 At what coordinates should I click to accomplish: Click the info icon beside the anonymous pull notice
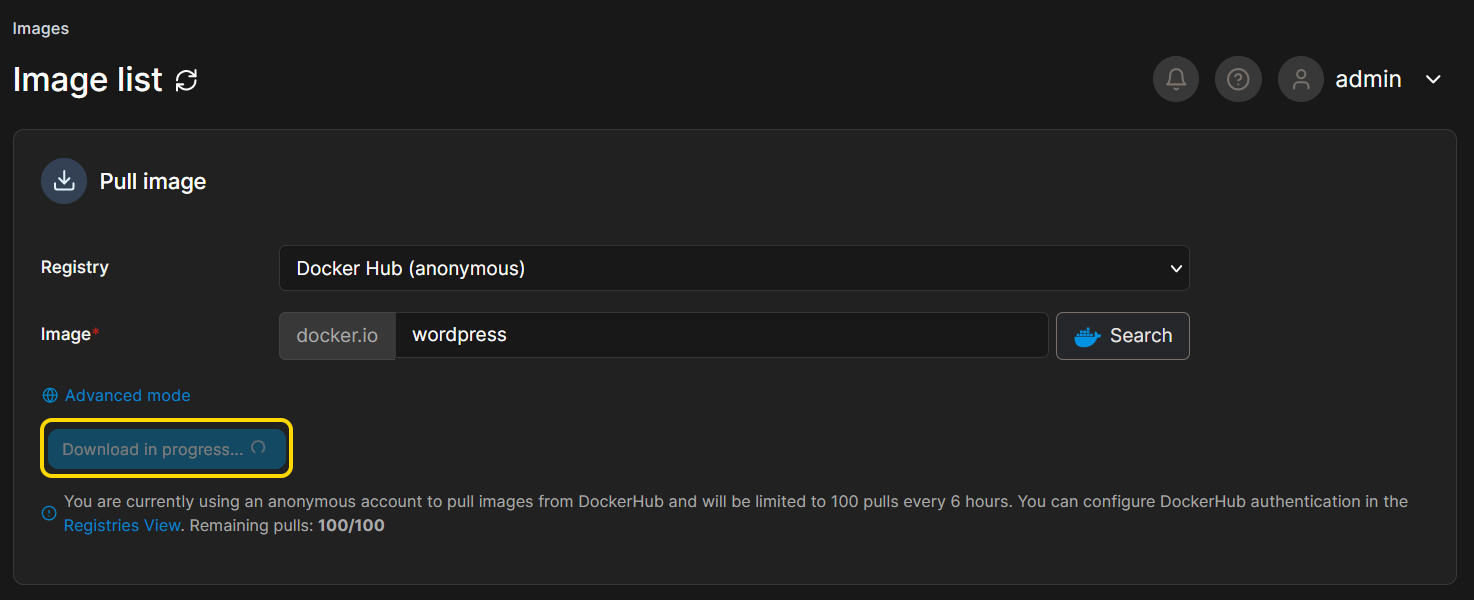49,513
